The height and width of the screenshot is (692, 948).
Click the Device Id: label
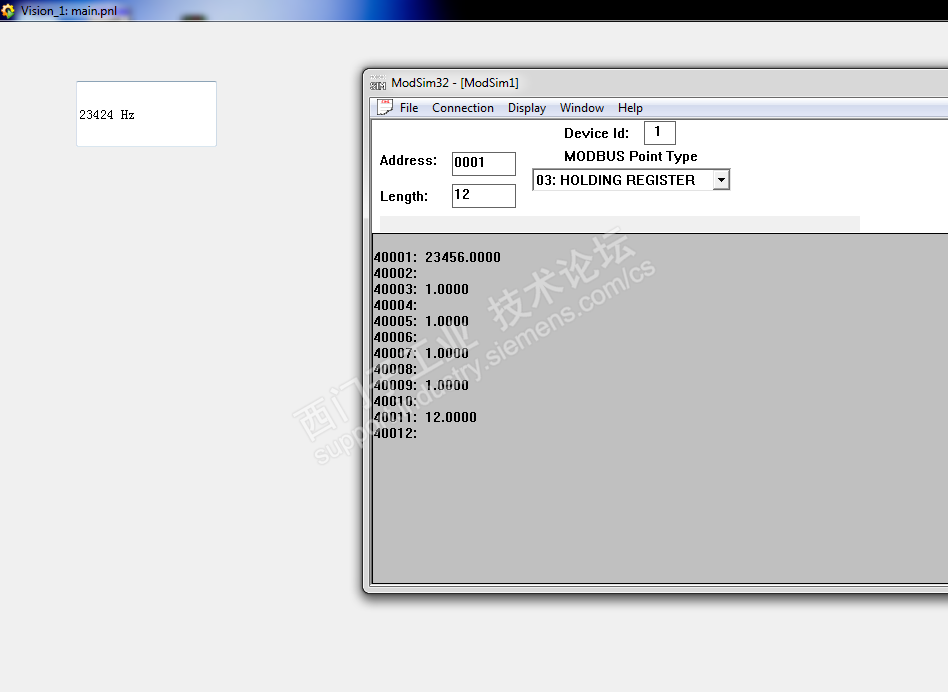click(596, 134)
